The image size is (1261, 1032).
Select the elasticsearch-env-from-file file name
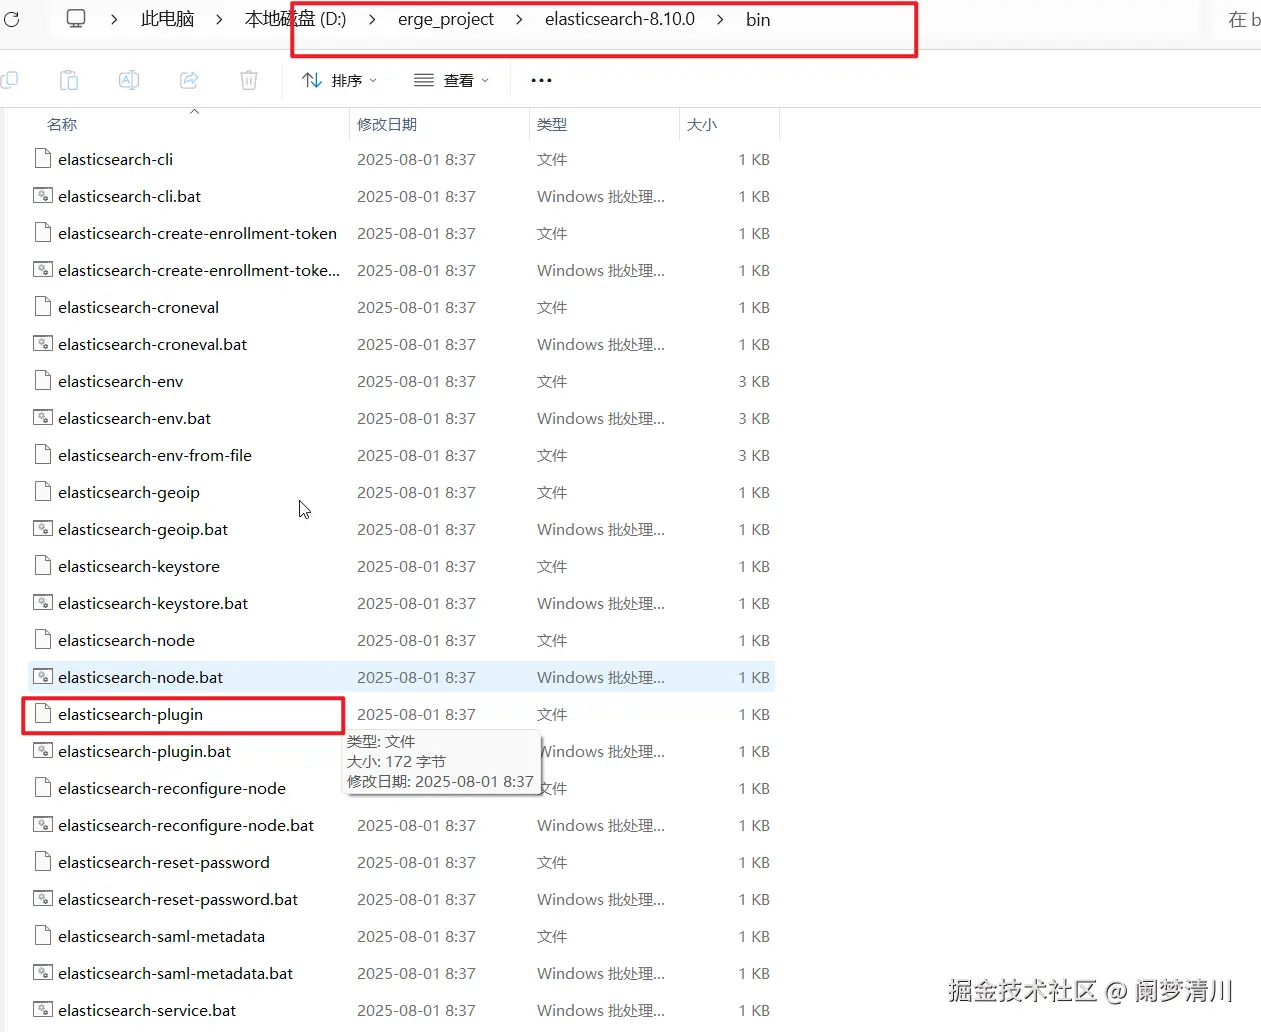155,455
